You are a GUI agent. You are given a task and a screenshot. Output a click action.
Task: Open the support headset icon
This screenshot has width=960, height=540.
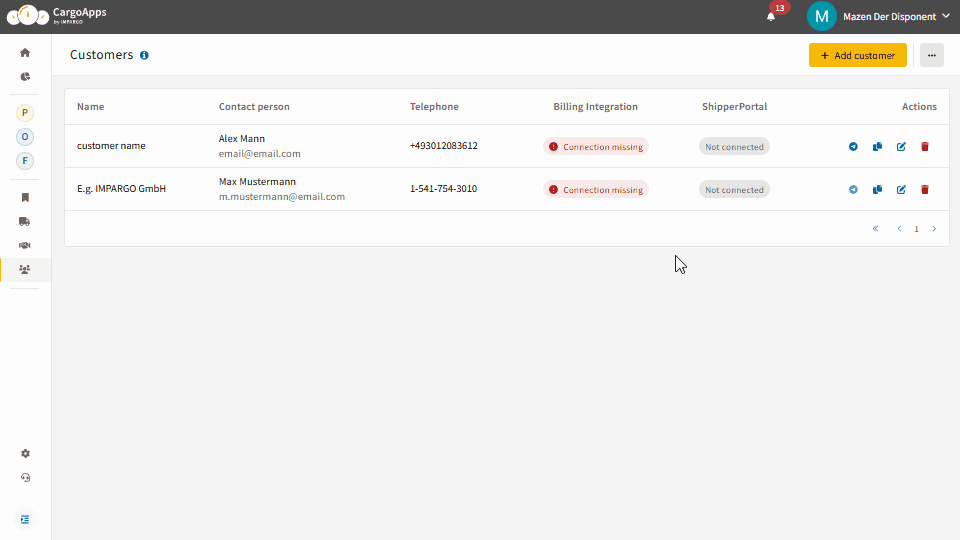point(25,478)
